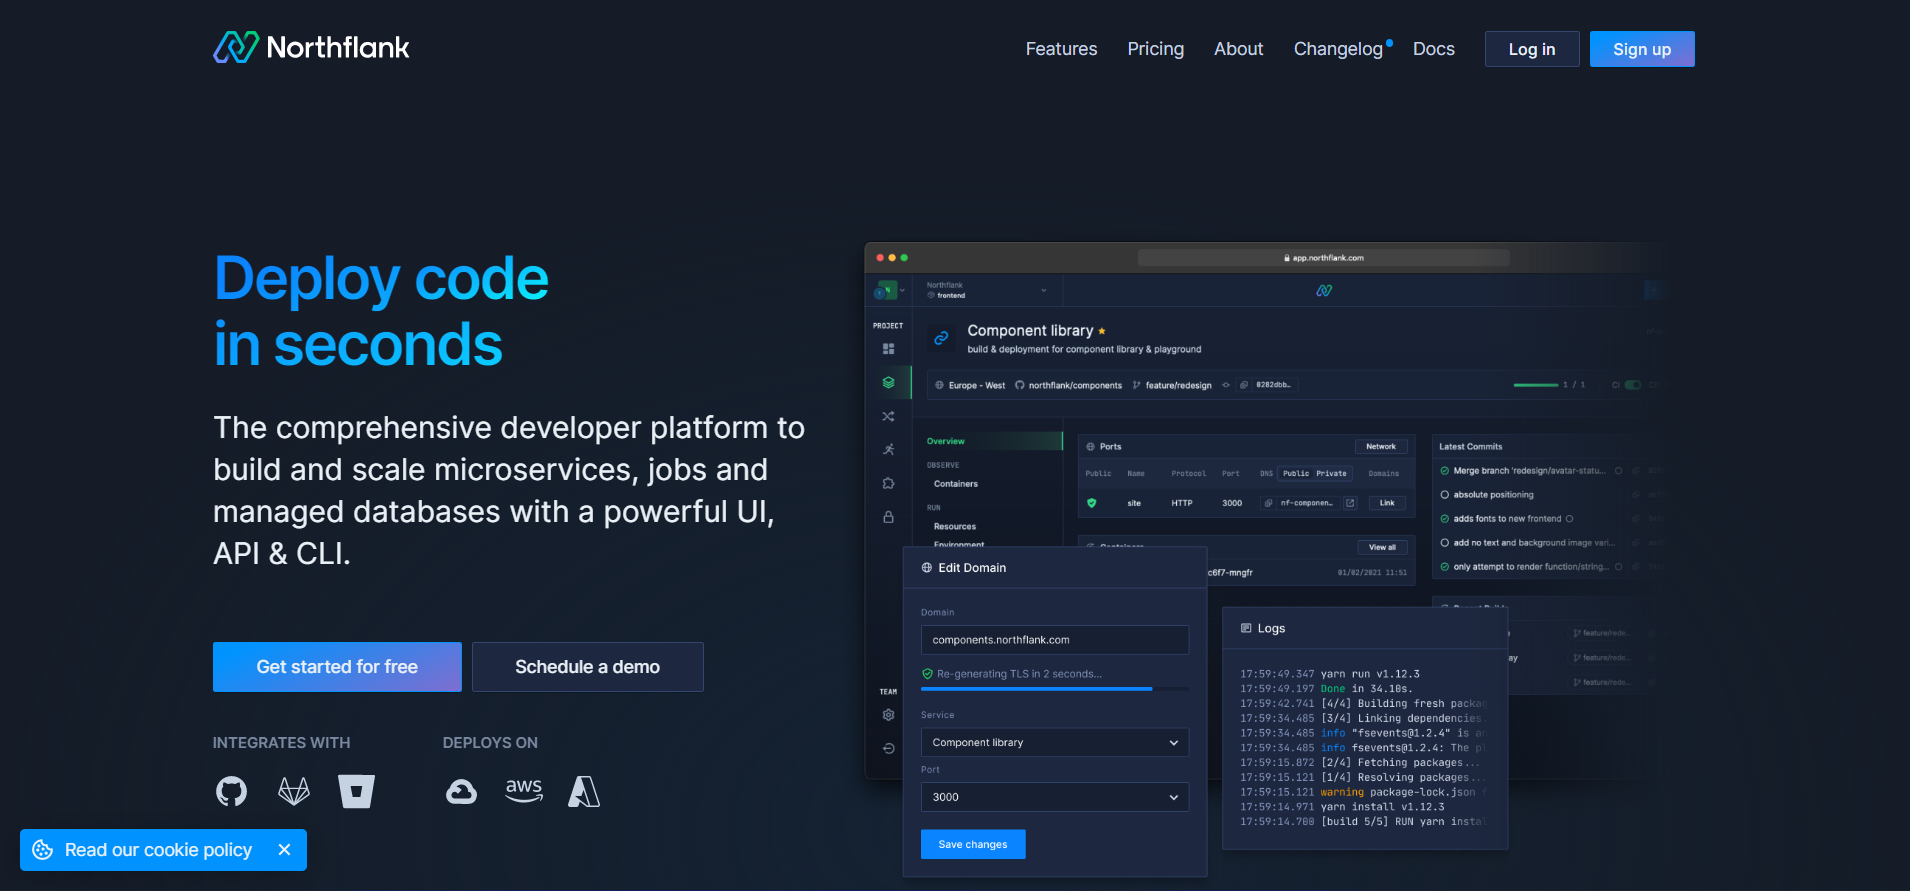Dismiss the cookie policy banner

(x=284, y=850)
